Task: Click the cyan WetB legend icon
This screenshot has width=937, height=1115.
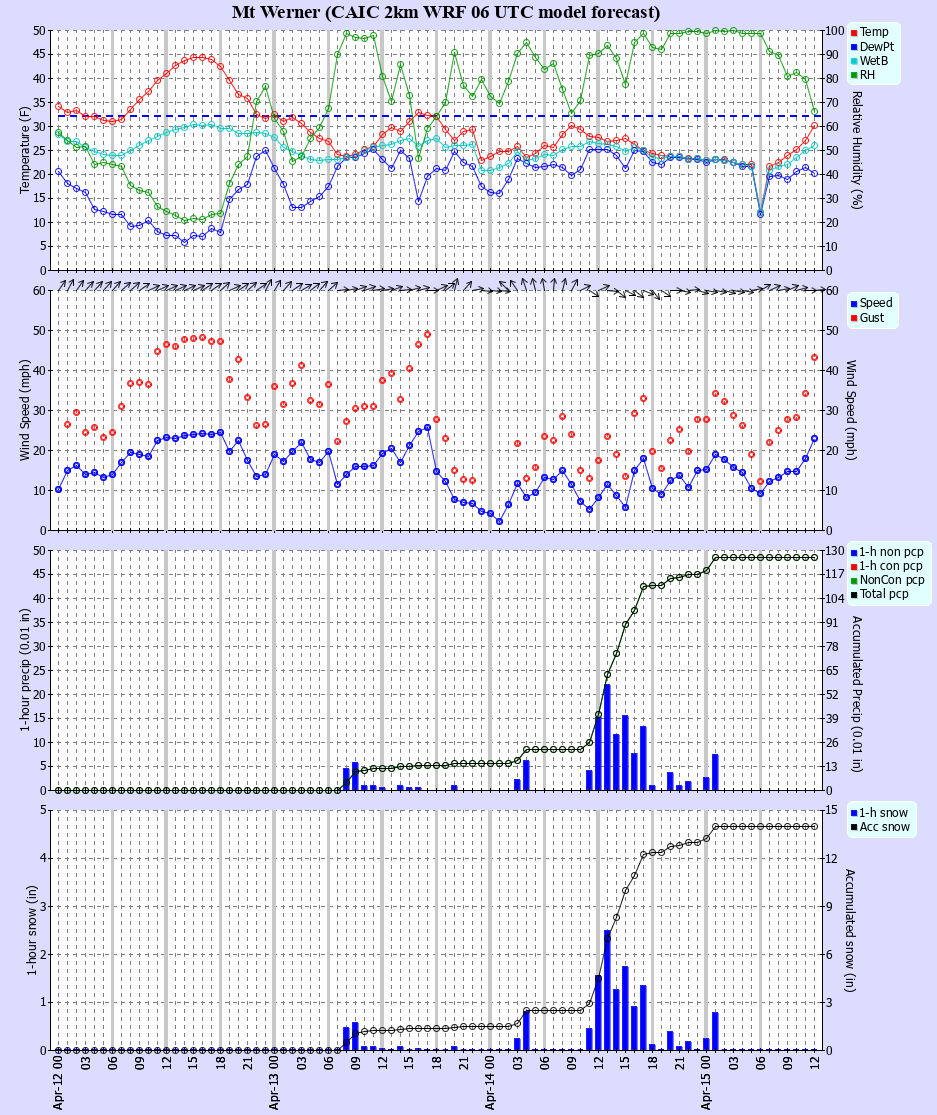Action: (856, 63)
